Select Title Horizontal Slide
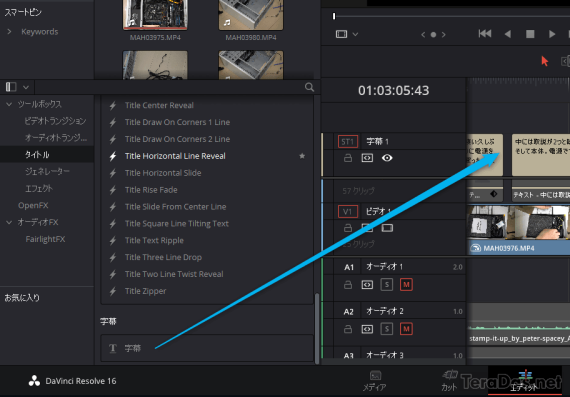Viewport: 570px width, 397px height. point(163,173)
